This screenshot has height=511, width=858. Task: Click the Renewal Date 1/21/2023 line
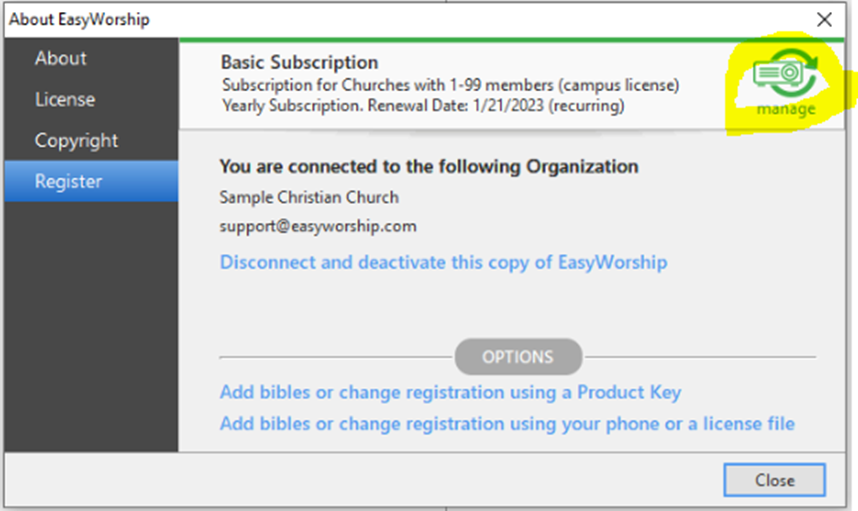pyautogui.click(x=423, y=105)
